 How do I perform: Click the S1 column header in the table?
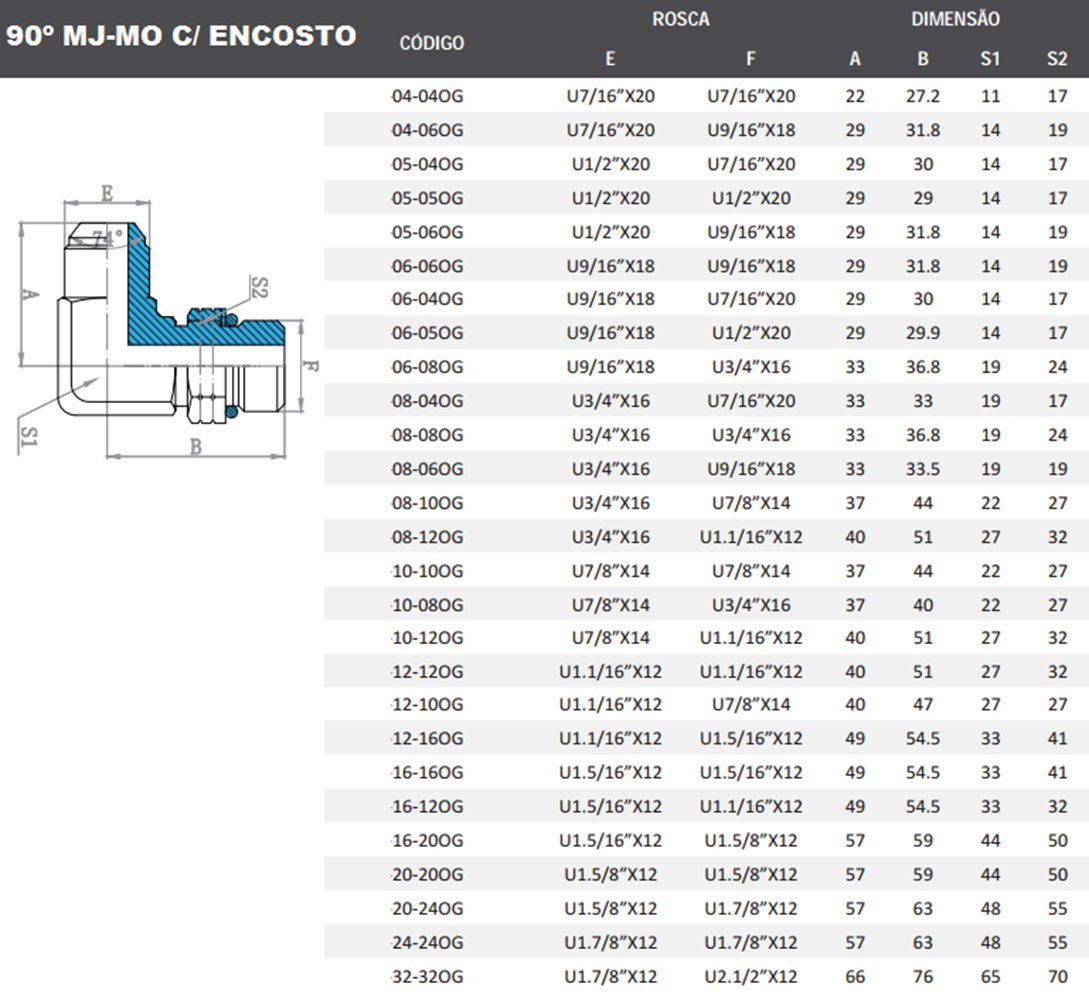990,58
